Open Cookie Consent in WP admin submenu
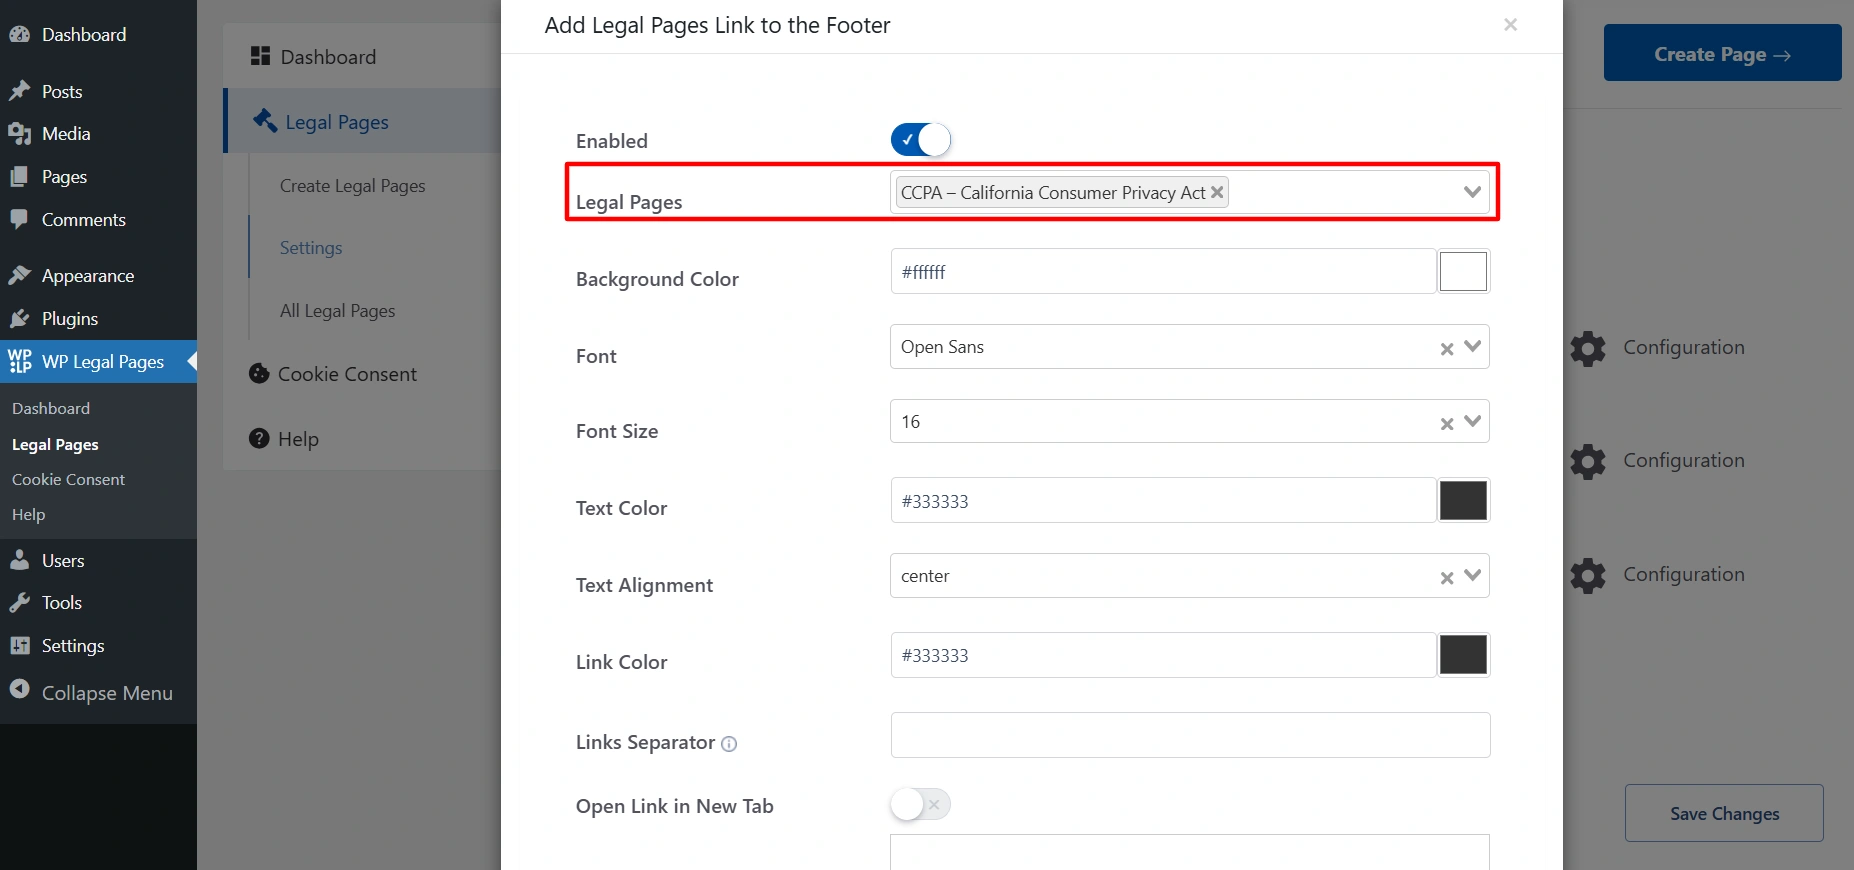The image size is (1854, 870). pyautogui.click(x=68, y=480)
